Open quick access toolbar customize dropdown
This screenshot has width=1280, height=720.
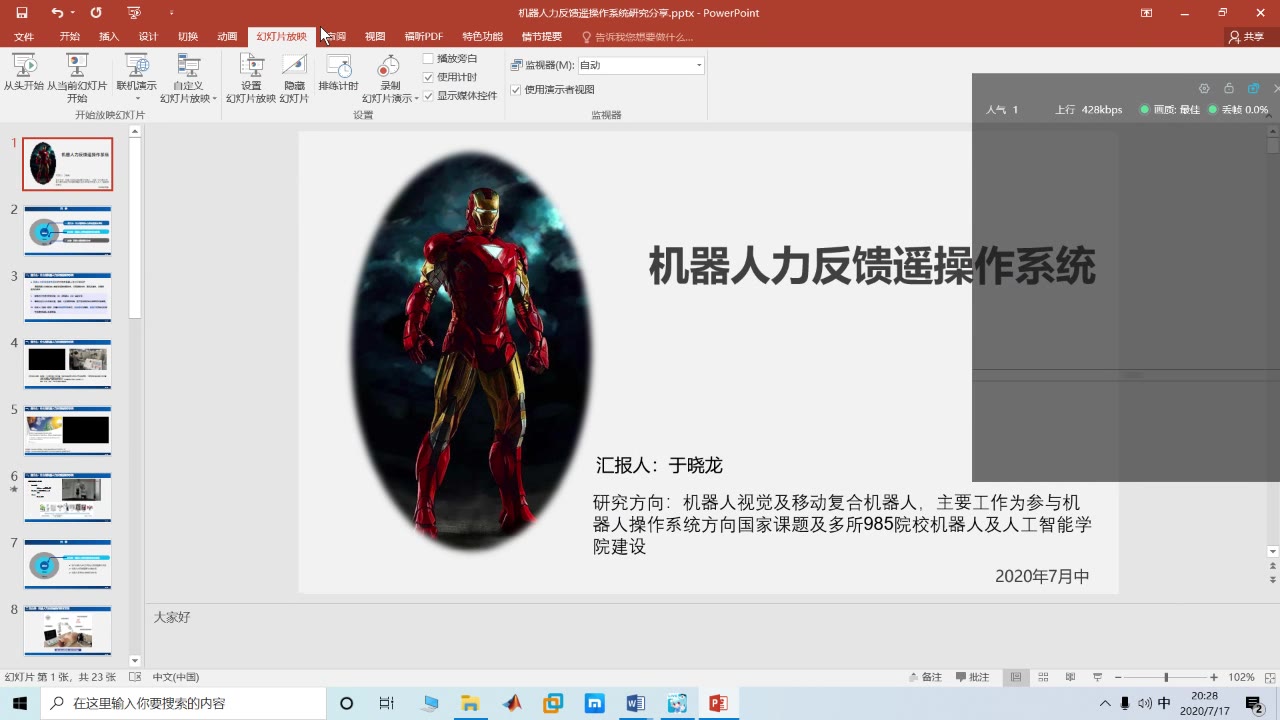coord(171,13)
